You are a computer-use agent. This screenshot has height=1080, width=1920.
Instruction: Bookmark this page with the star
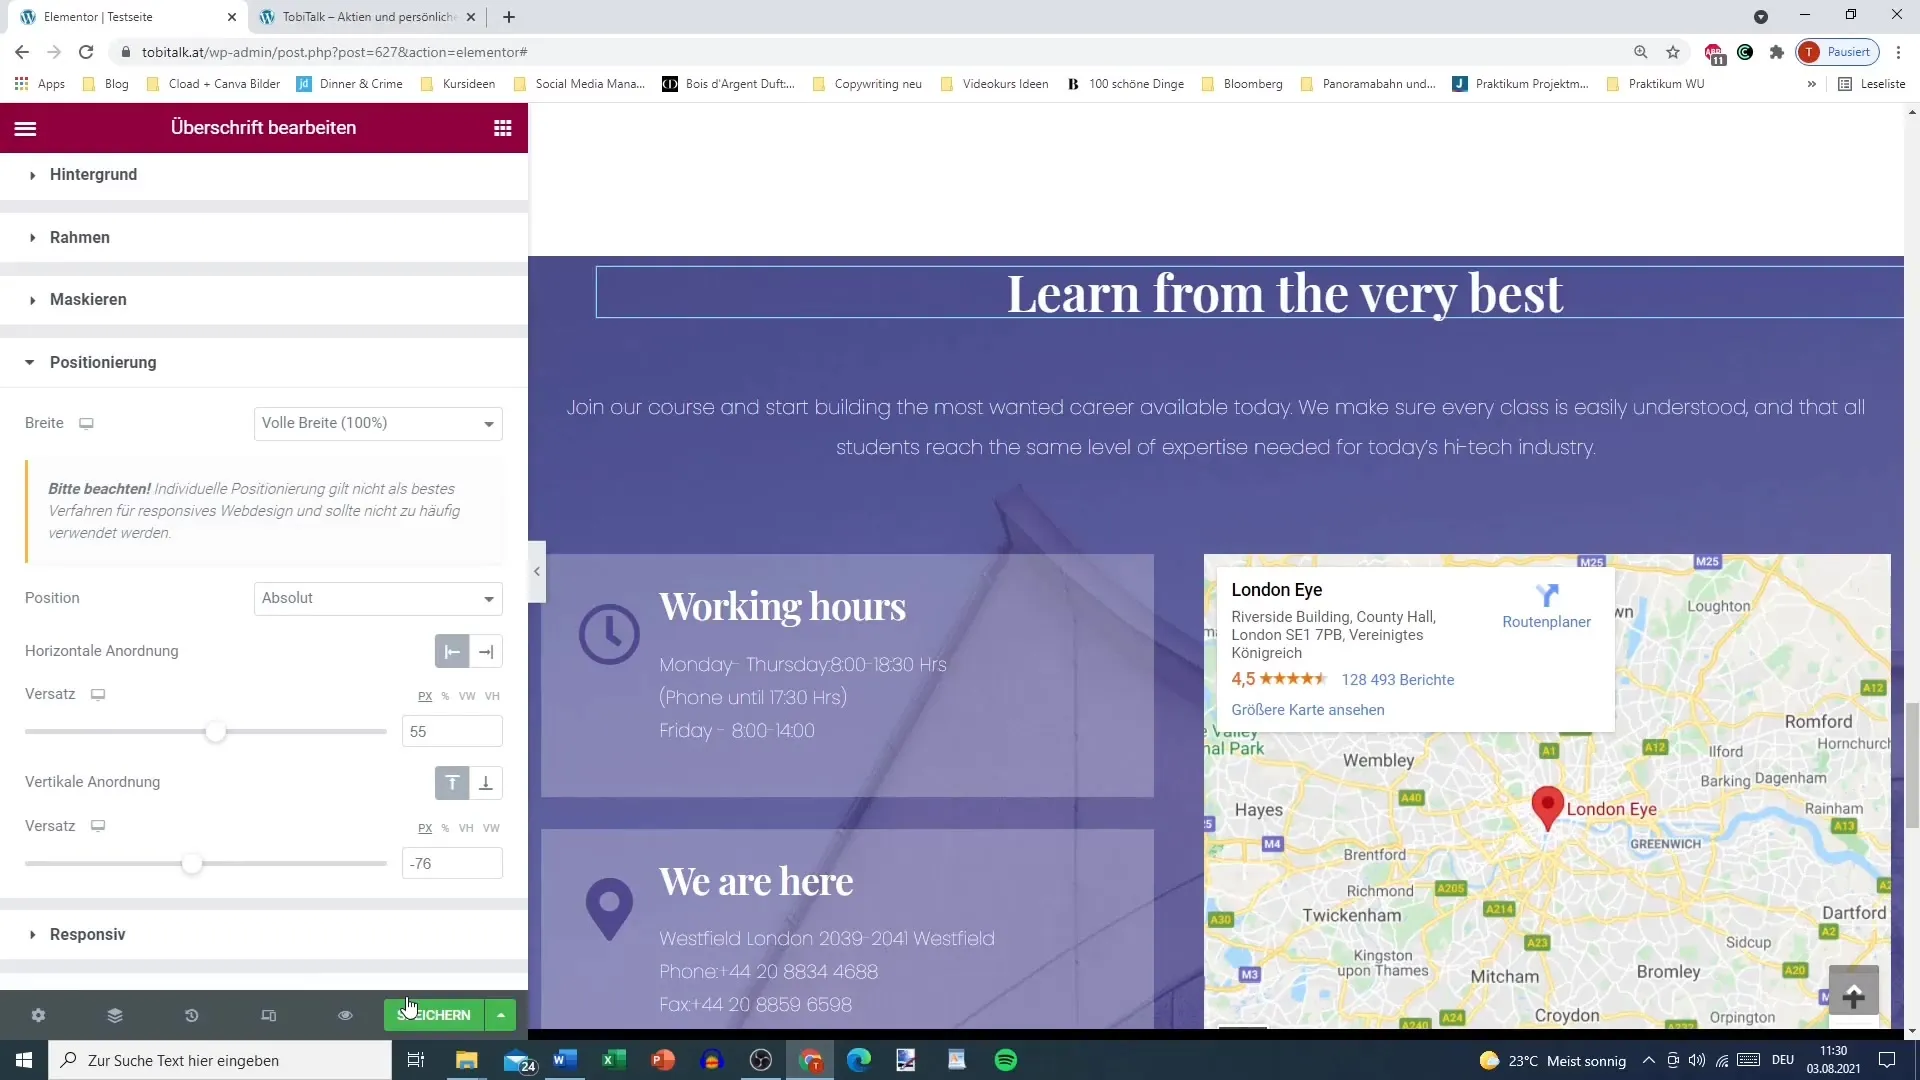point(1673,52)
